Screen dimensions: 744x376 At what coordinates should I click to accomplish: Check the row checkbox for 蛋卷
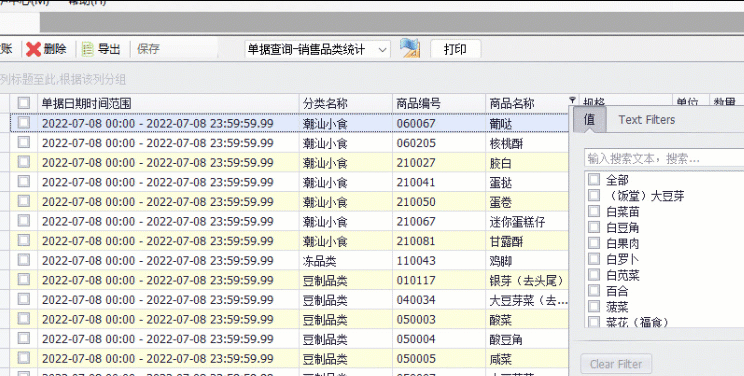(24, 201)
